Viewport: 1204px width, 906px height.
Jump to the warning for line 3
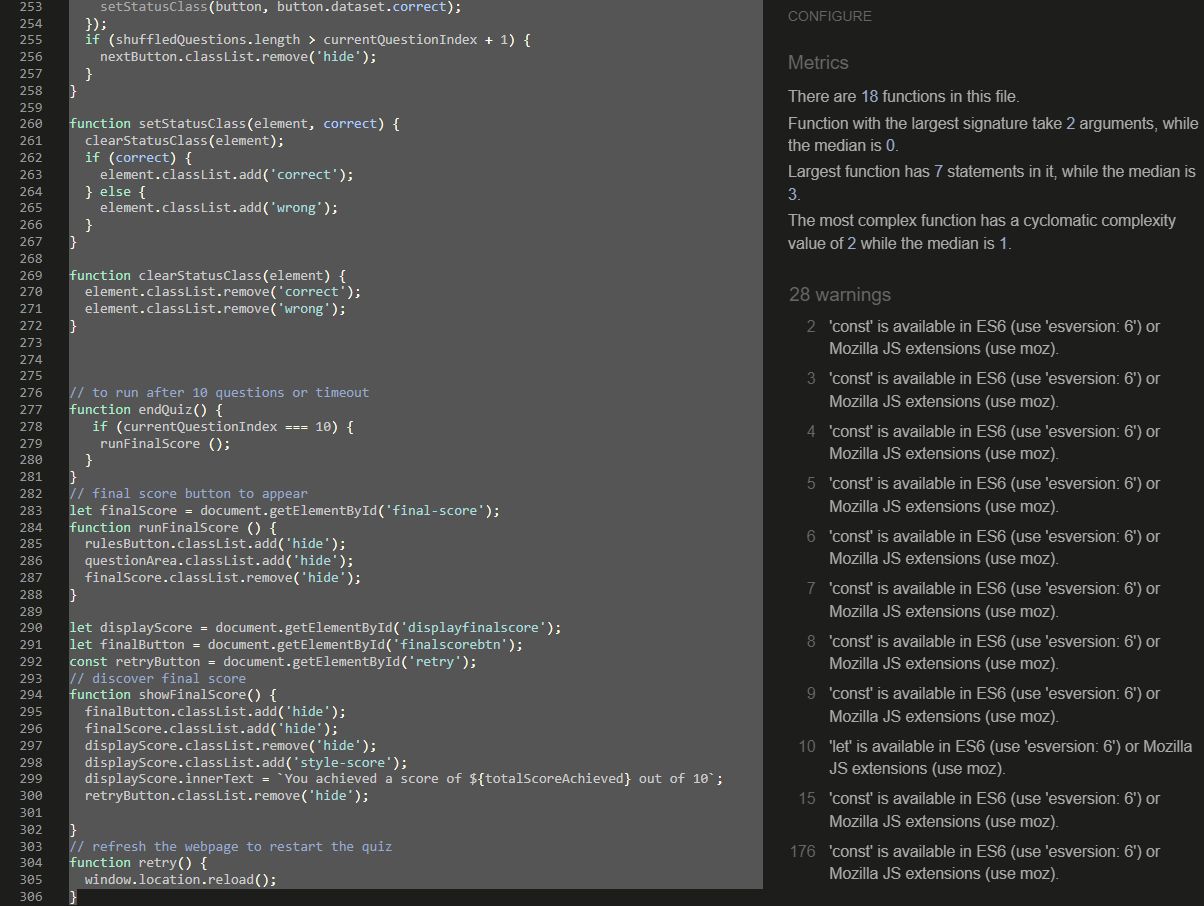click(x=994, y=390)
